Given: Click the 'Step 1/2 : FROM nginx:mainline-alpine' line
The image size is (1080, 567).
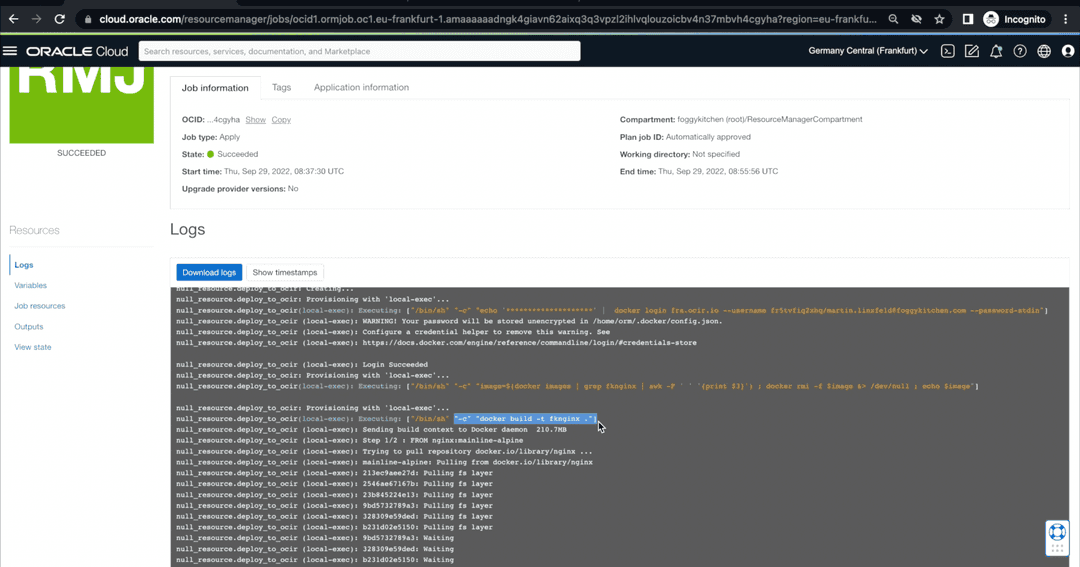Looking at the screenshot, I should [349, 440].
